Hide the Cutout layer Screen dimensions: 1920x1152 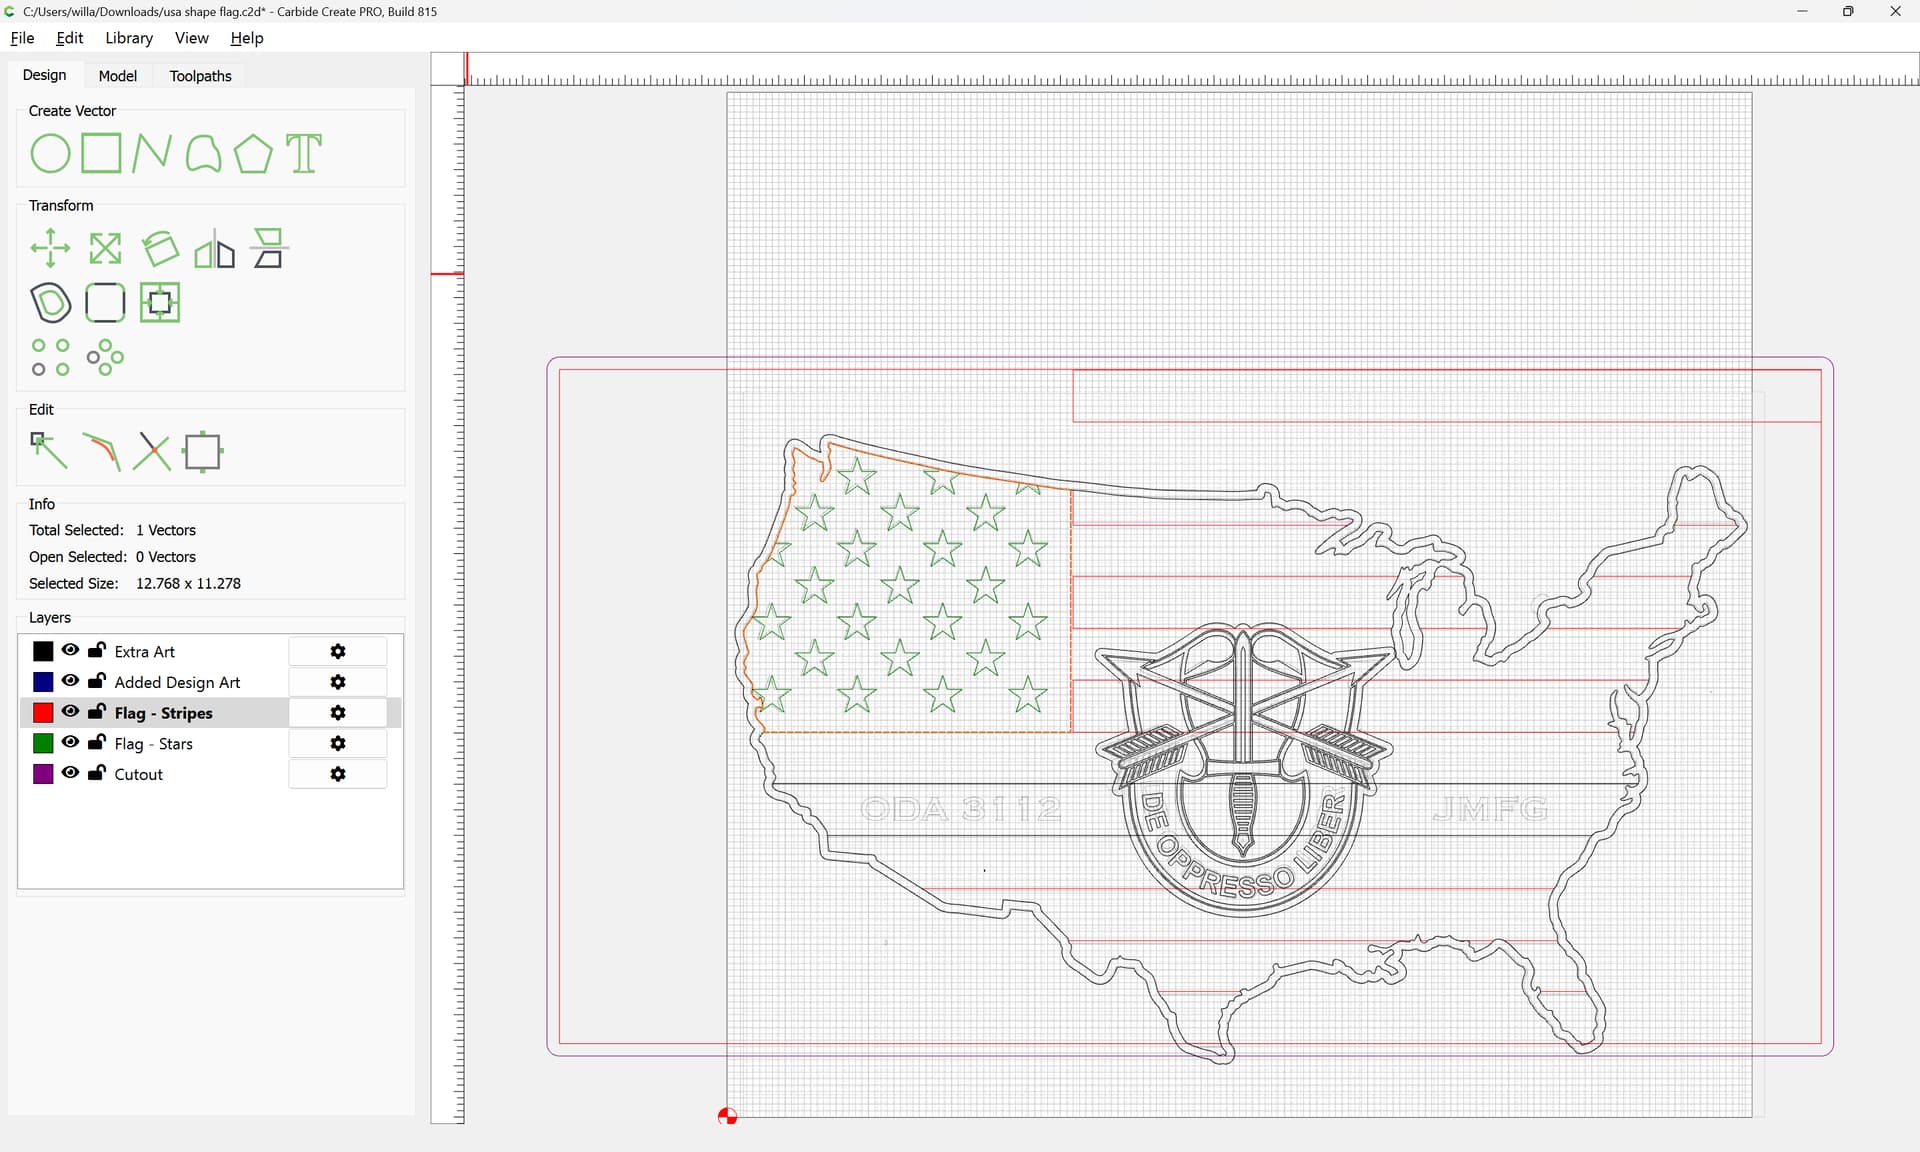pos(70,773)
